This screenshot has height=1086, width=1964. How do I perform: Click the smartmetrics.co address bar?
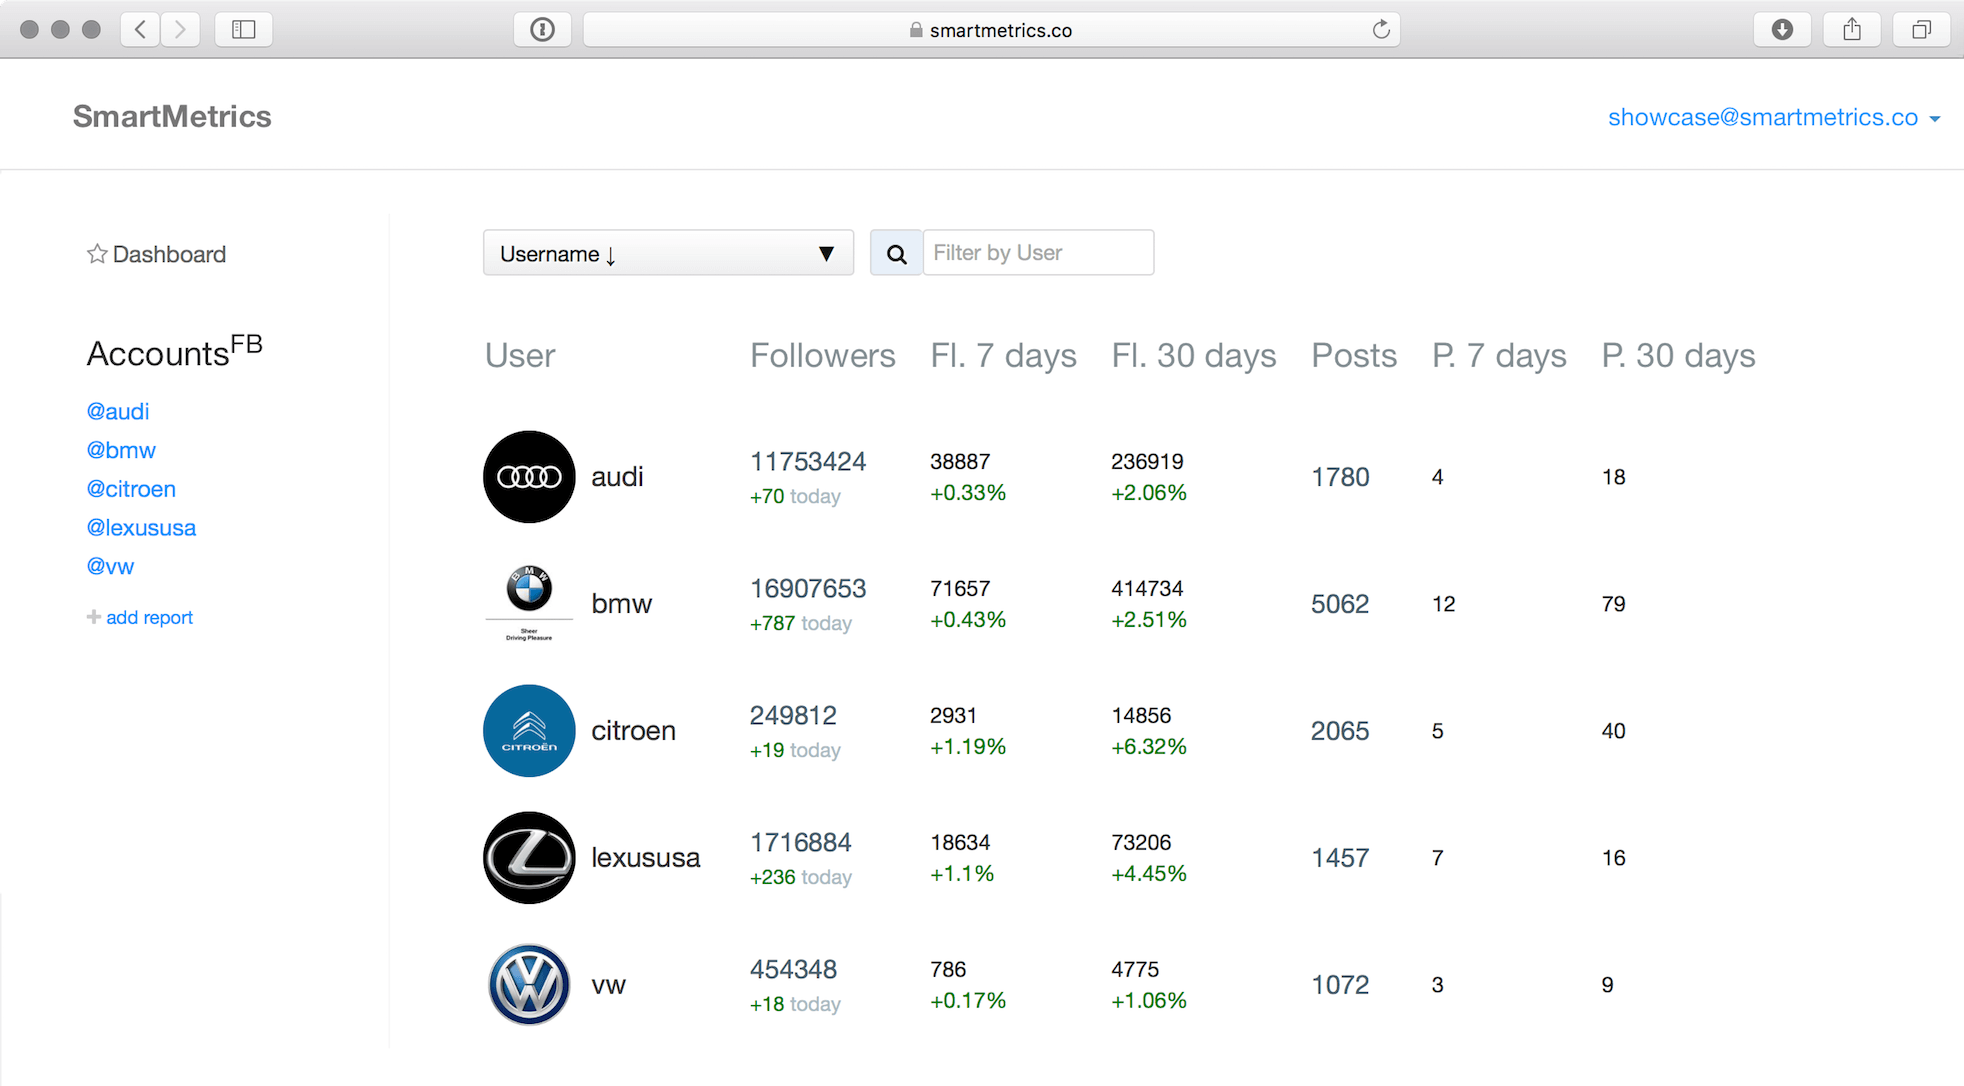point(990,30)
